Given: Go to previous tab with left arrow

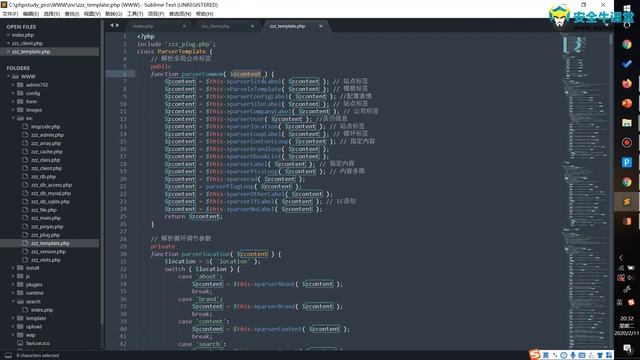Looking at the screenshot, I should 111,25.
